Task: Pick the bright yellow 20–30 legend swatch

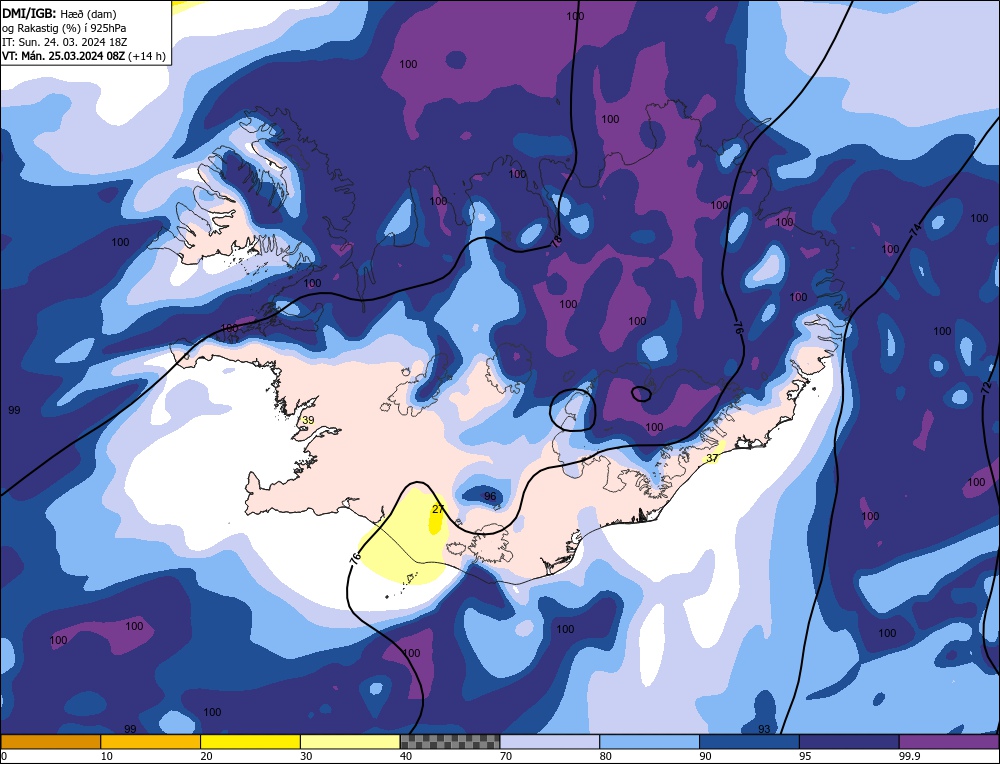Action: pos(250,742)
